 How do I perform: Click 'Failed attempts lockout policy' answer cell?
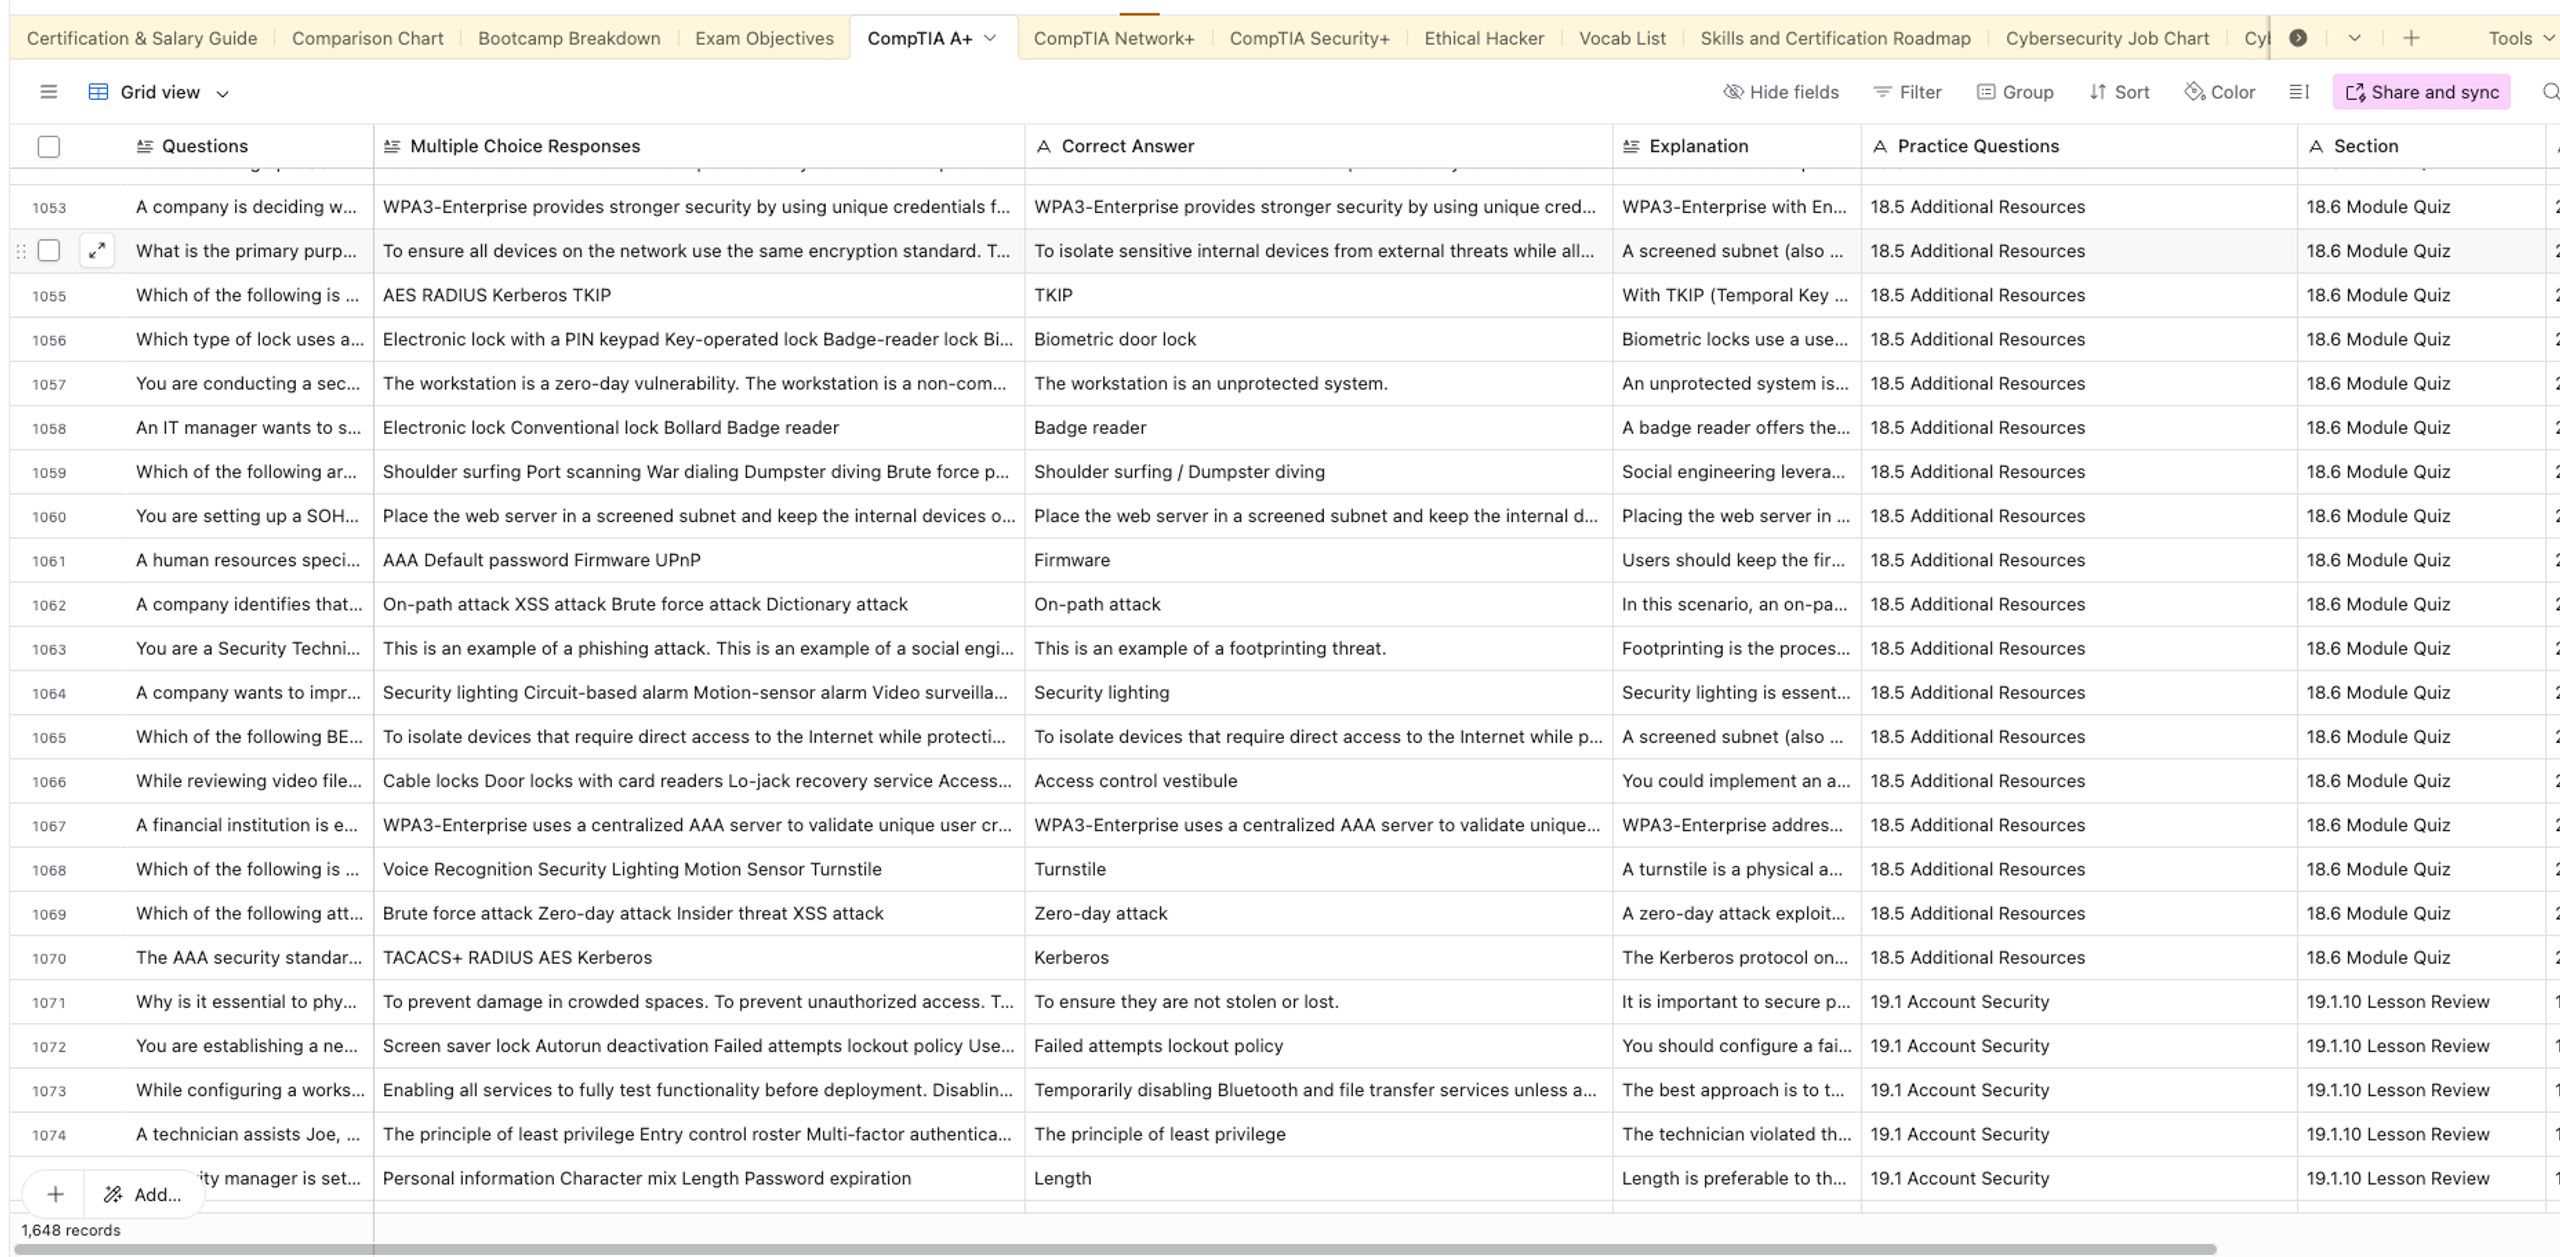1318,1046
